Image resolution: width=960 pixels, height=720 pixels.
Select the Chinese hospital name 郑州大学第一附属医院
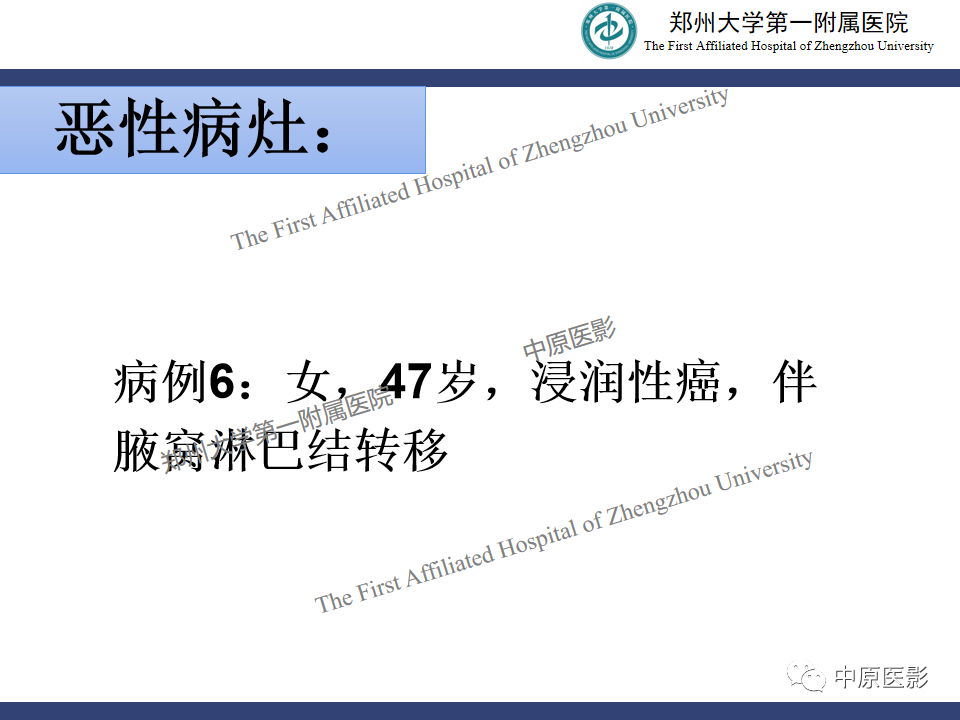click(x=789, y=23)
